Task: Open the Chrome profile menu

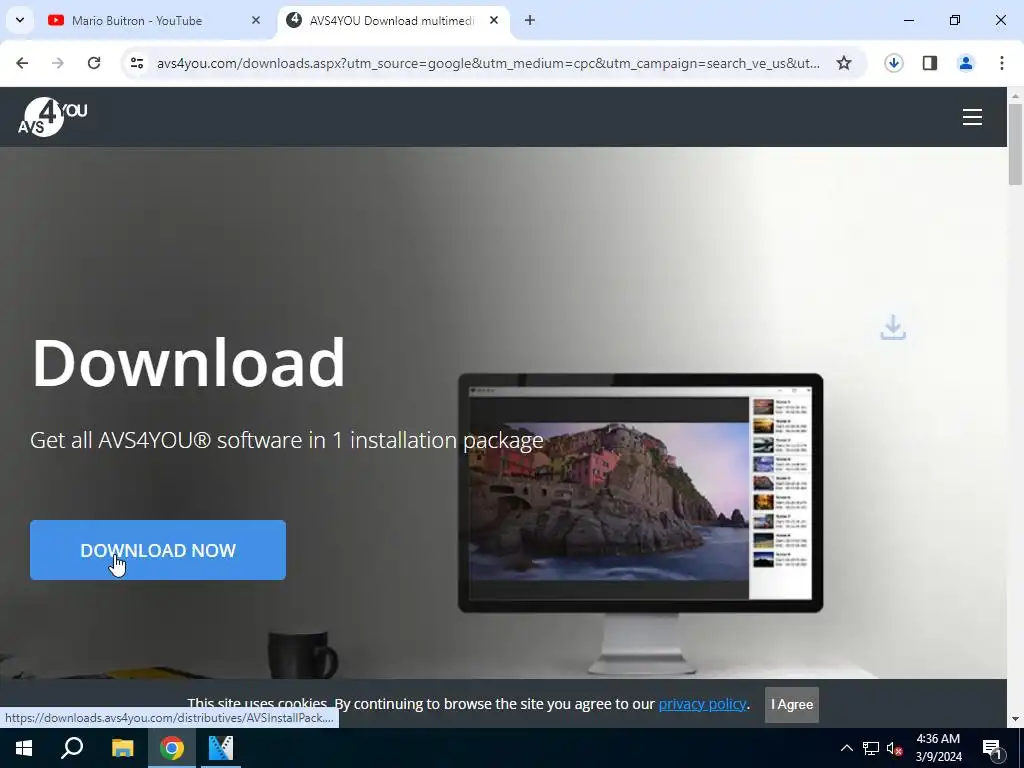Action: click(965, 63)
